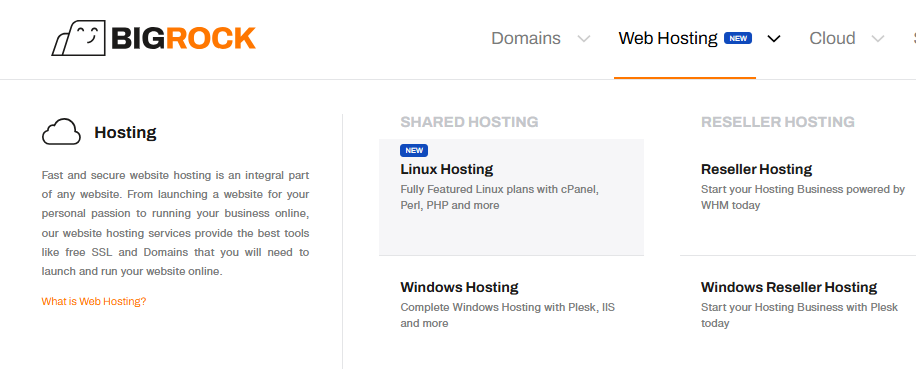The width and height of the screenshot is (916, 369).
Task: Open the Reseller Hosting page
Action: [x=757, y=169]
